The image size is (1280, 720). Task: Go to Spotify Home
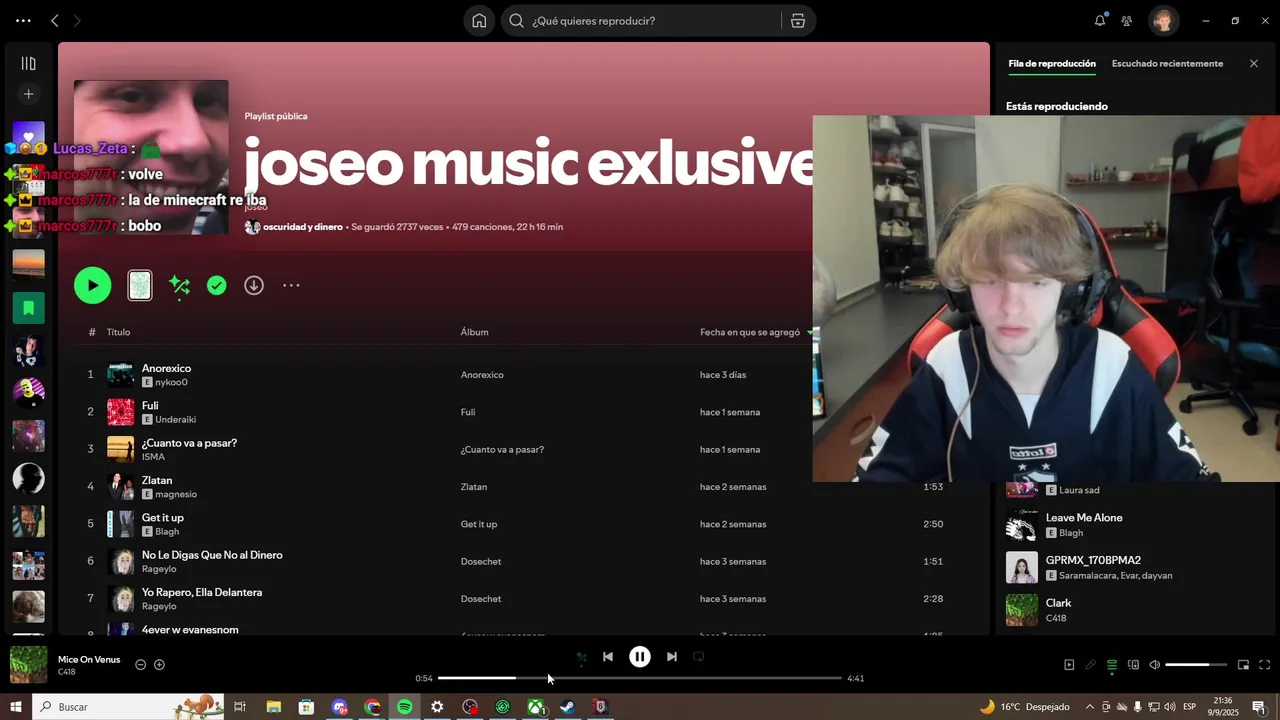[479, 21]
